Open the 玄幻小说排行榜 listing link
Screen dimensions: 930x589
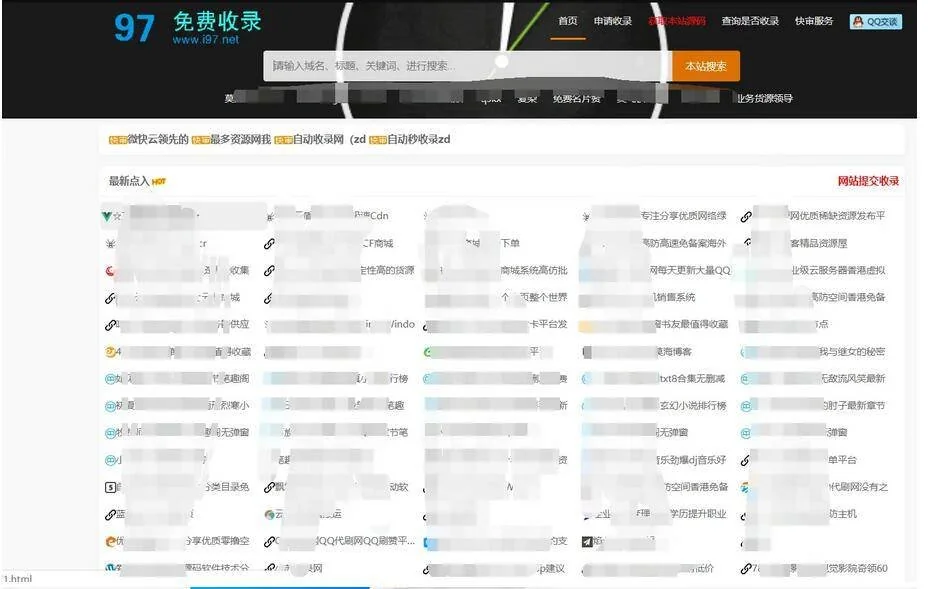[691, 406]
